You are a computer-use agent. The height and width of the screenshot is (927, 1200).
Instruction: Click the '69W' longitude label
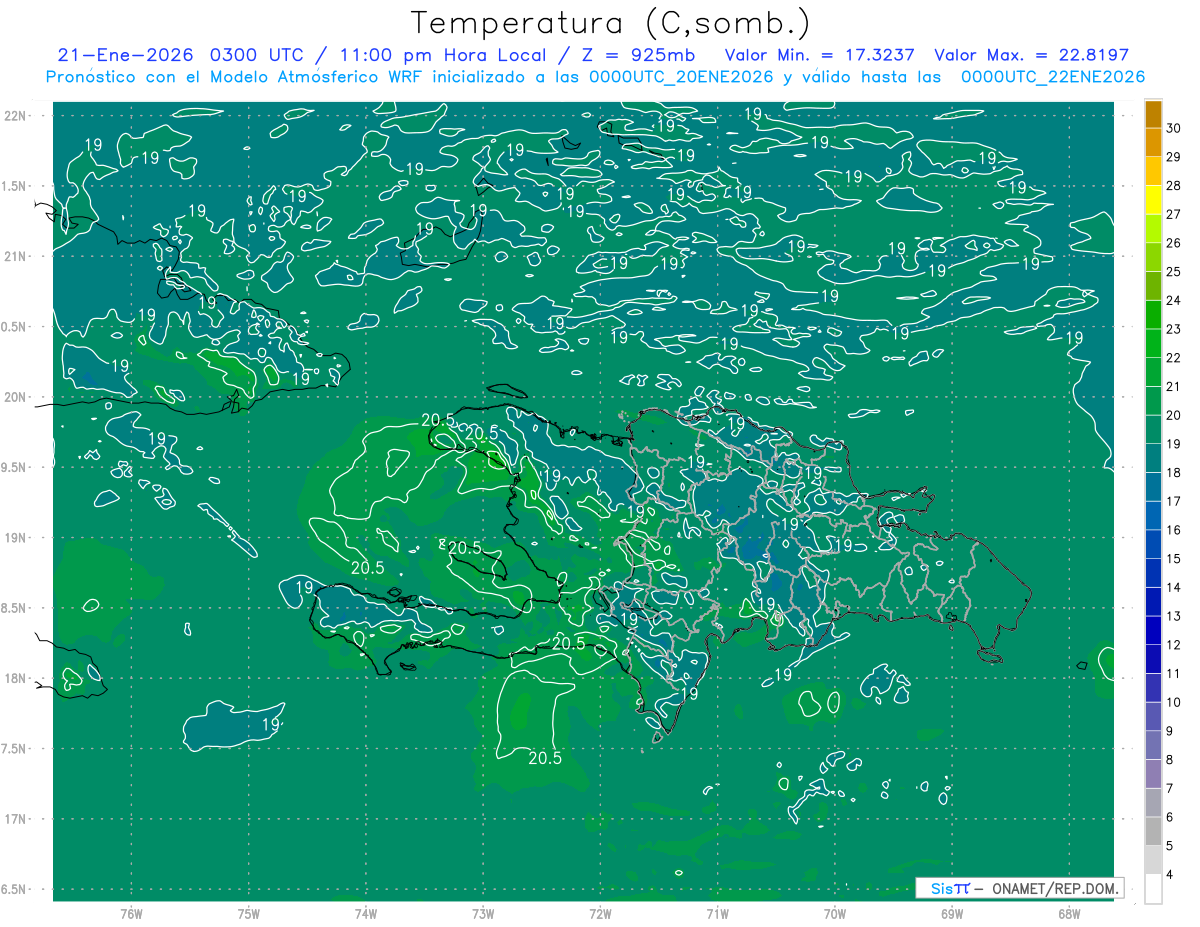pos(952,913)
